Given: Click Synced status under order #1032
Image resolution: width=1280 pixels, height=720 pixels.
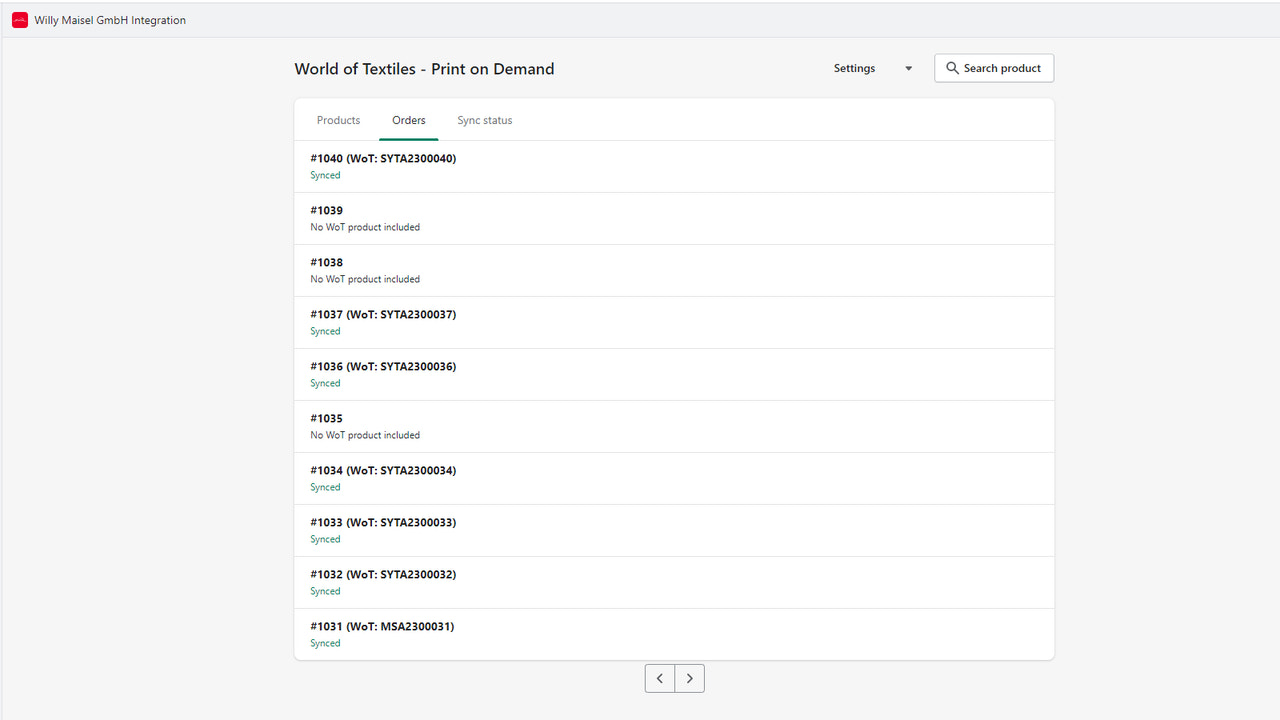Looking at the screenshot, I should [x=325, y=591].
